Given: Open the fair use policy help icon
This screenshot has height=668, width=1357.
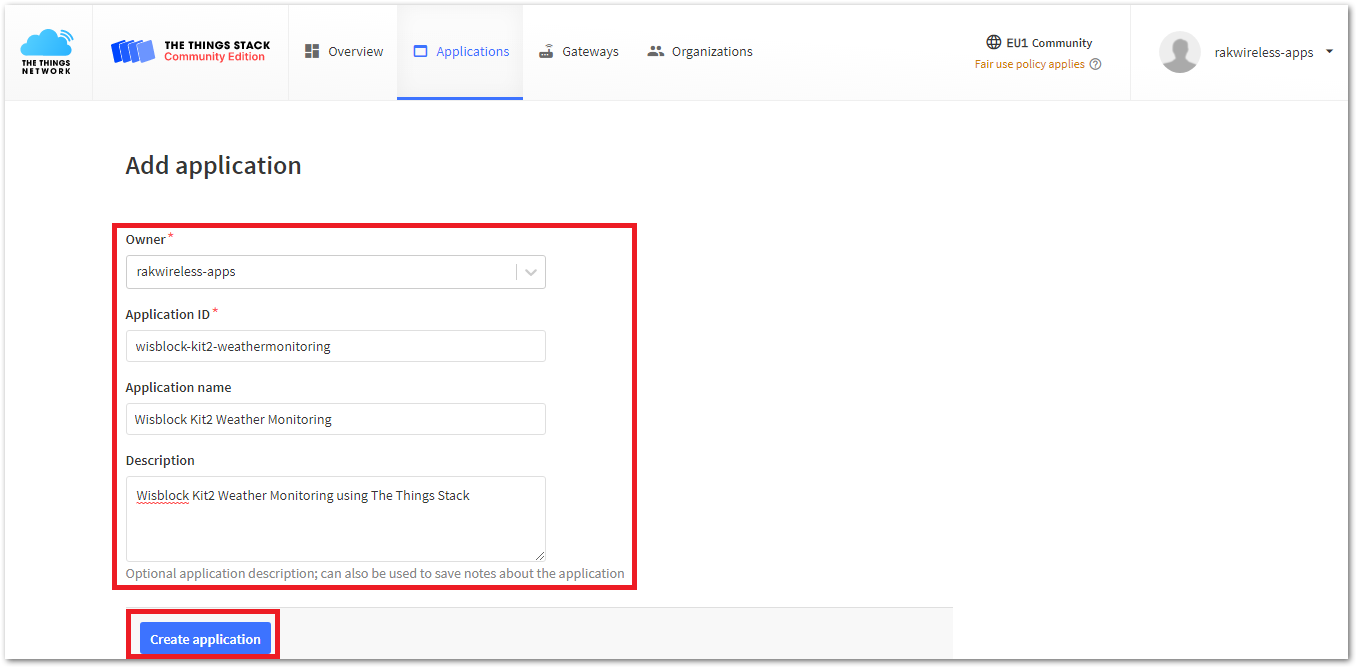Looking at the screenshot, I should click(1095, 63).
